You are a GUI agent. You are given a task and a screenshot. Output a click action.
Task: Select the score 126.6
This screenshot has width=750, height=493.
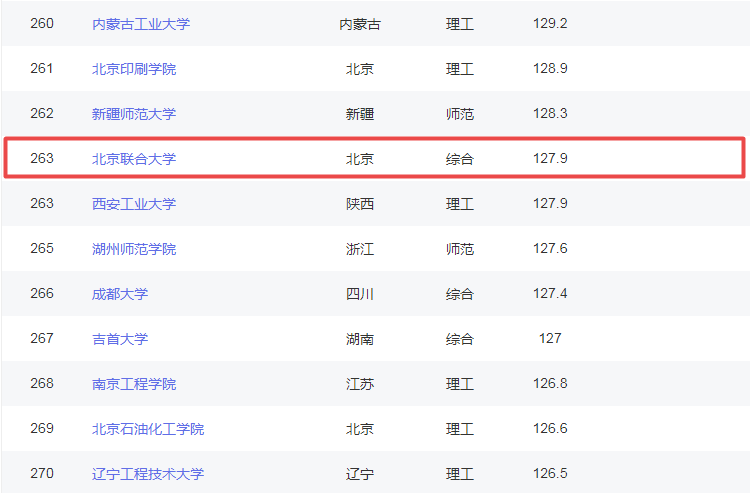point(550,428)
